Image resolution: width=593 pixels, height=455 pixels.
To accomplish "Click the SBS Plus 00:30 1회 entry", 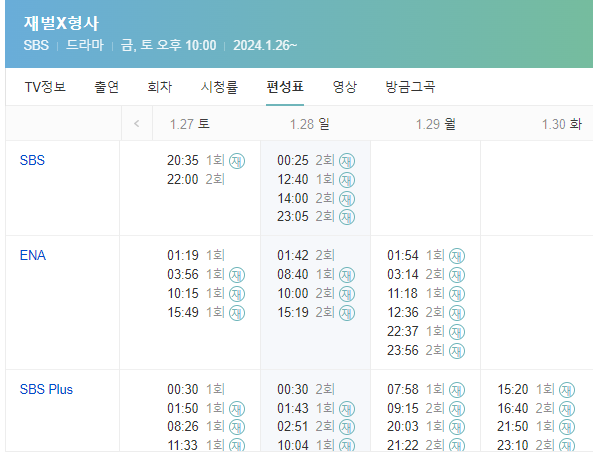I will tap(196, 389).
